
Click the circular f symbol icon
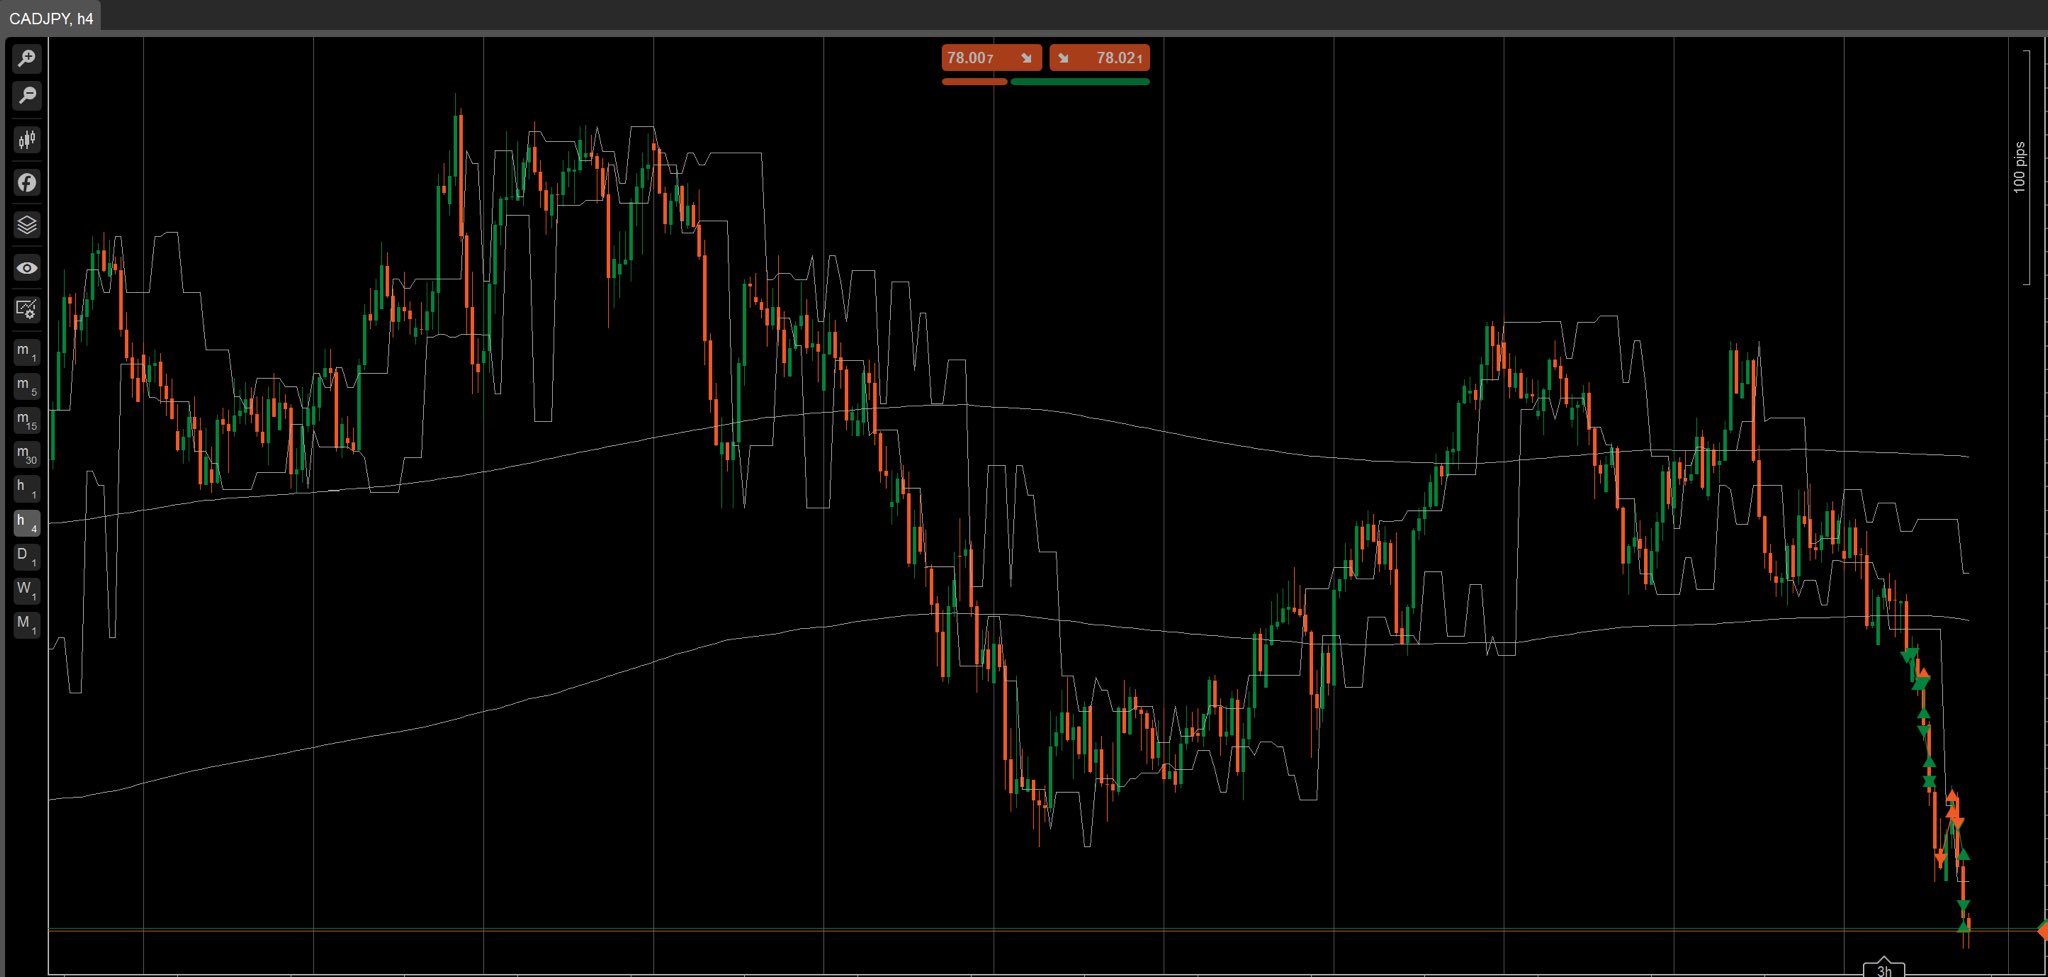pos(26,182)
